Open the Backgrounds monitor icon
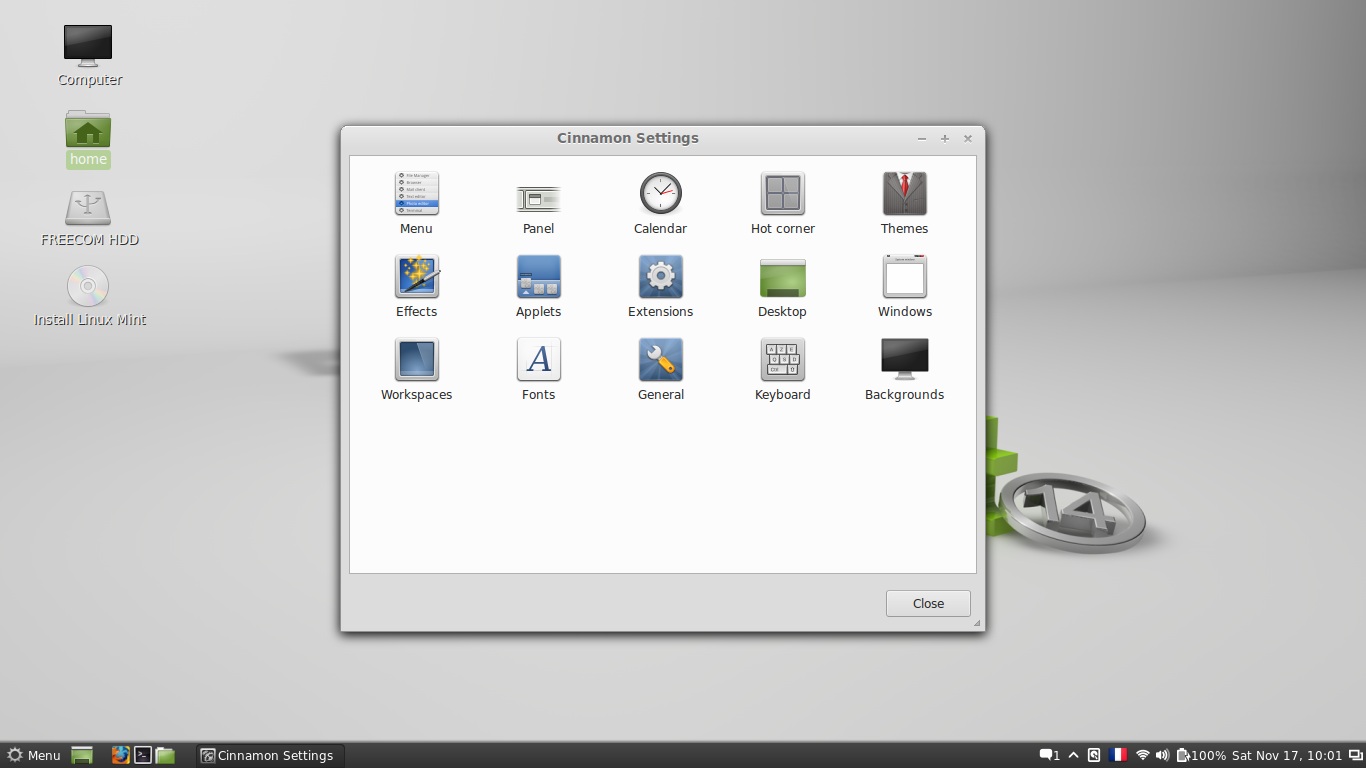The width and height of the screenshot is (1366, 768). point(904,359)
